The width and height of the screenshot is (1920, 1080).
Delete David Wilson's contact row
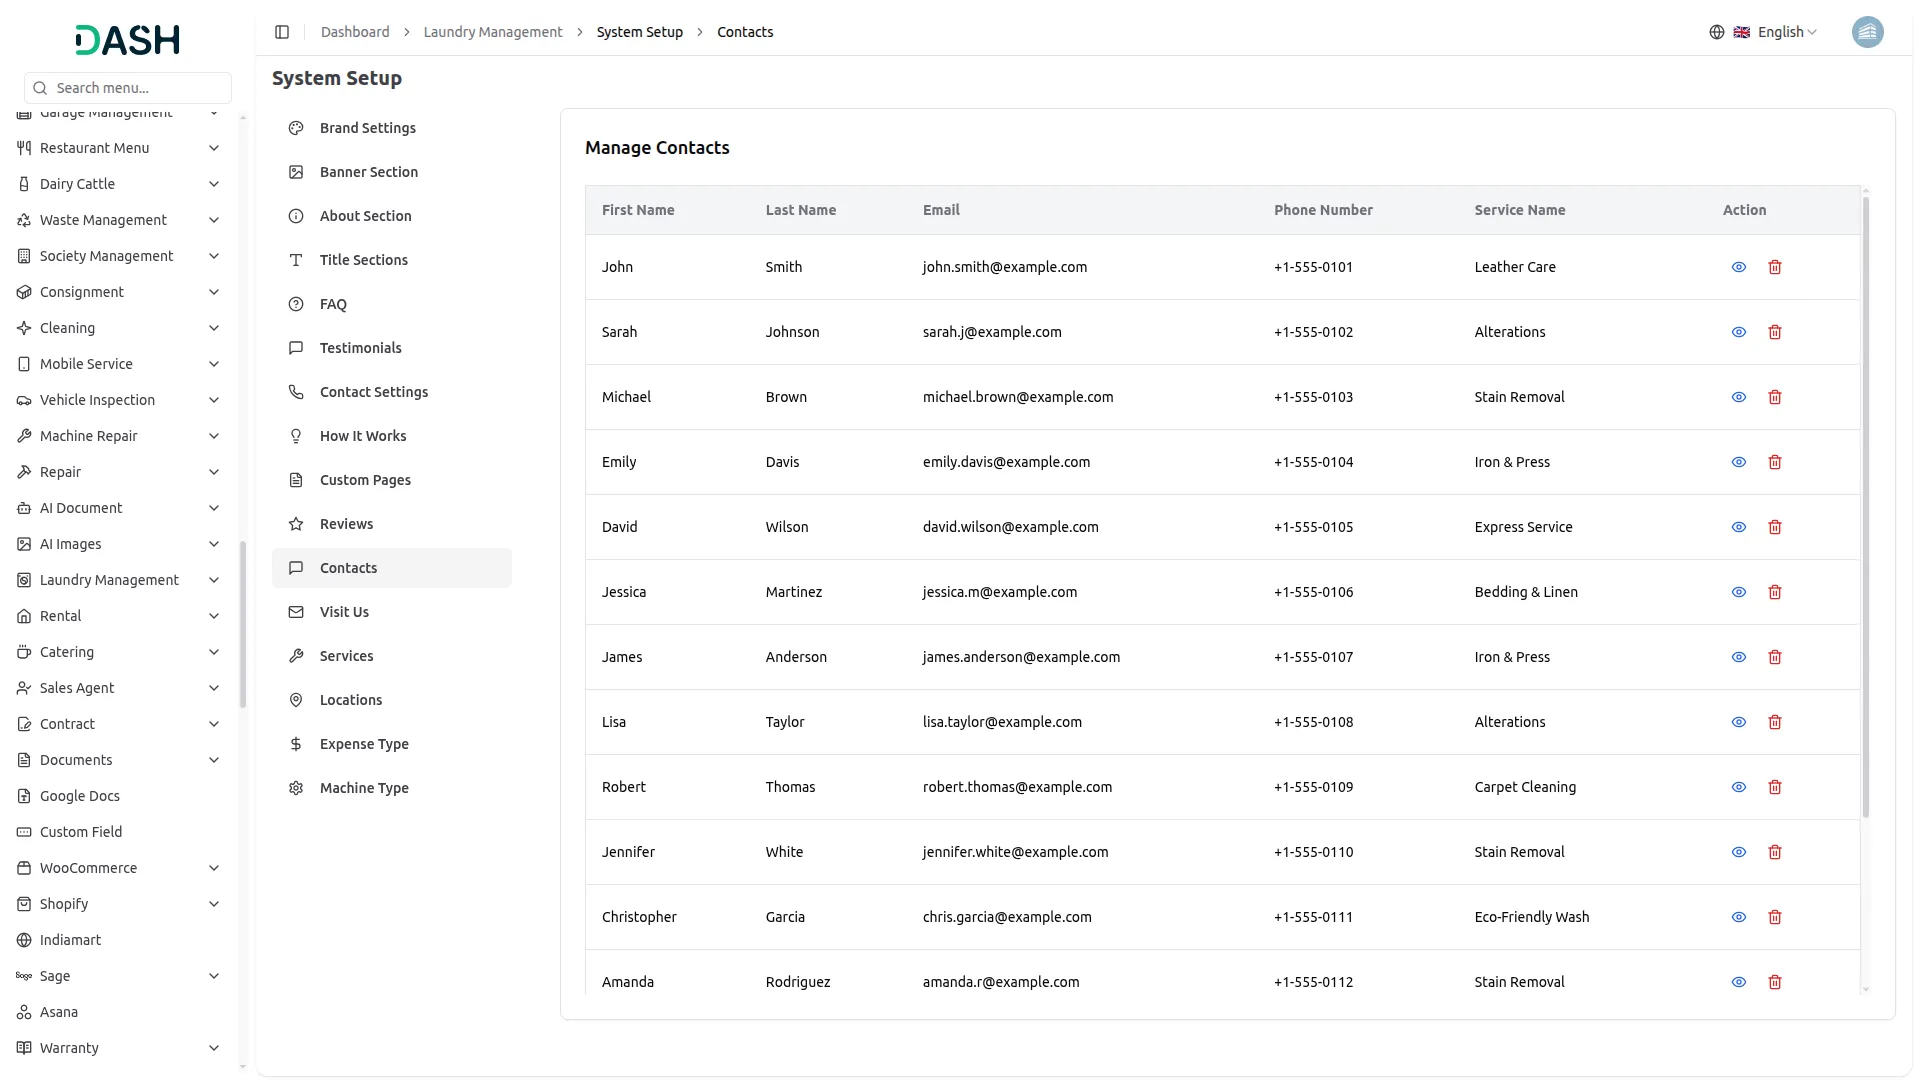[1775, 527]
